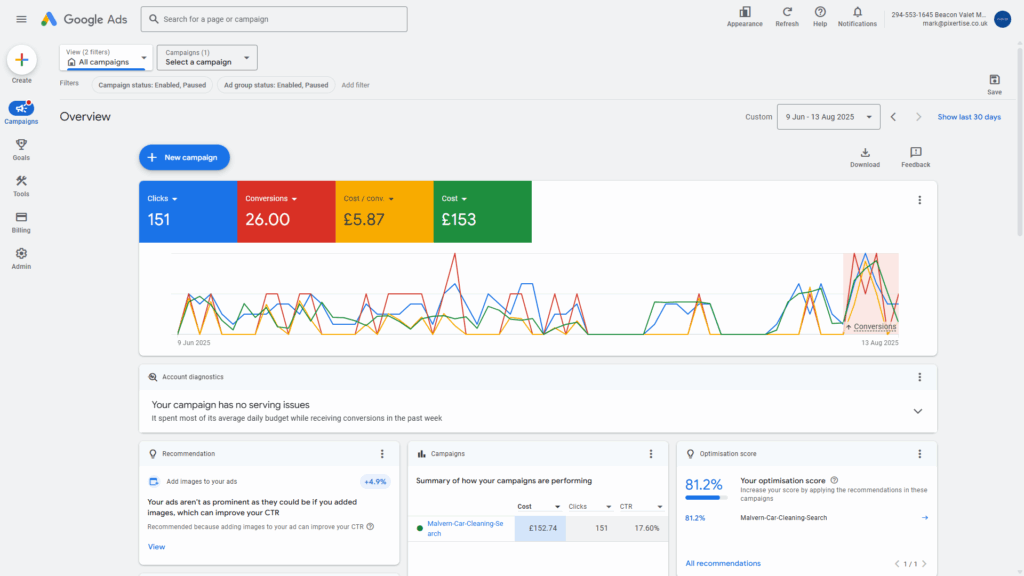The height and width of the screenshot is (576, 1024).
Task: Click the Campaign status filter chip
Action: click(152, 85)
